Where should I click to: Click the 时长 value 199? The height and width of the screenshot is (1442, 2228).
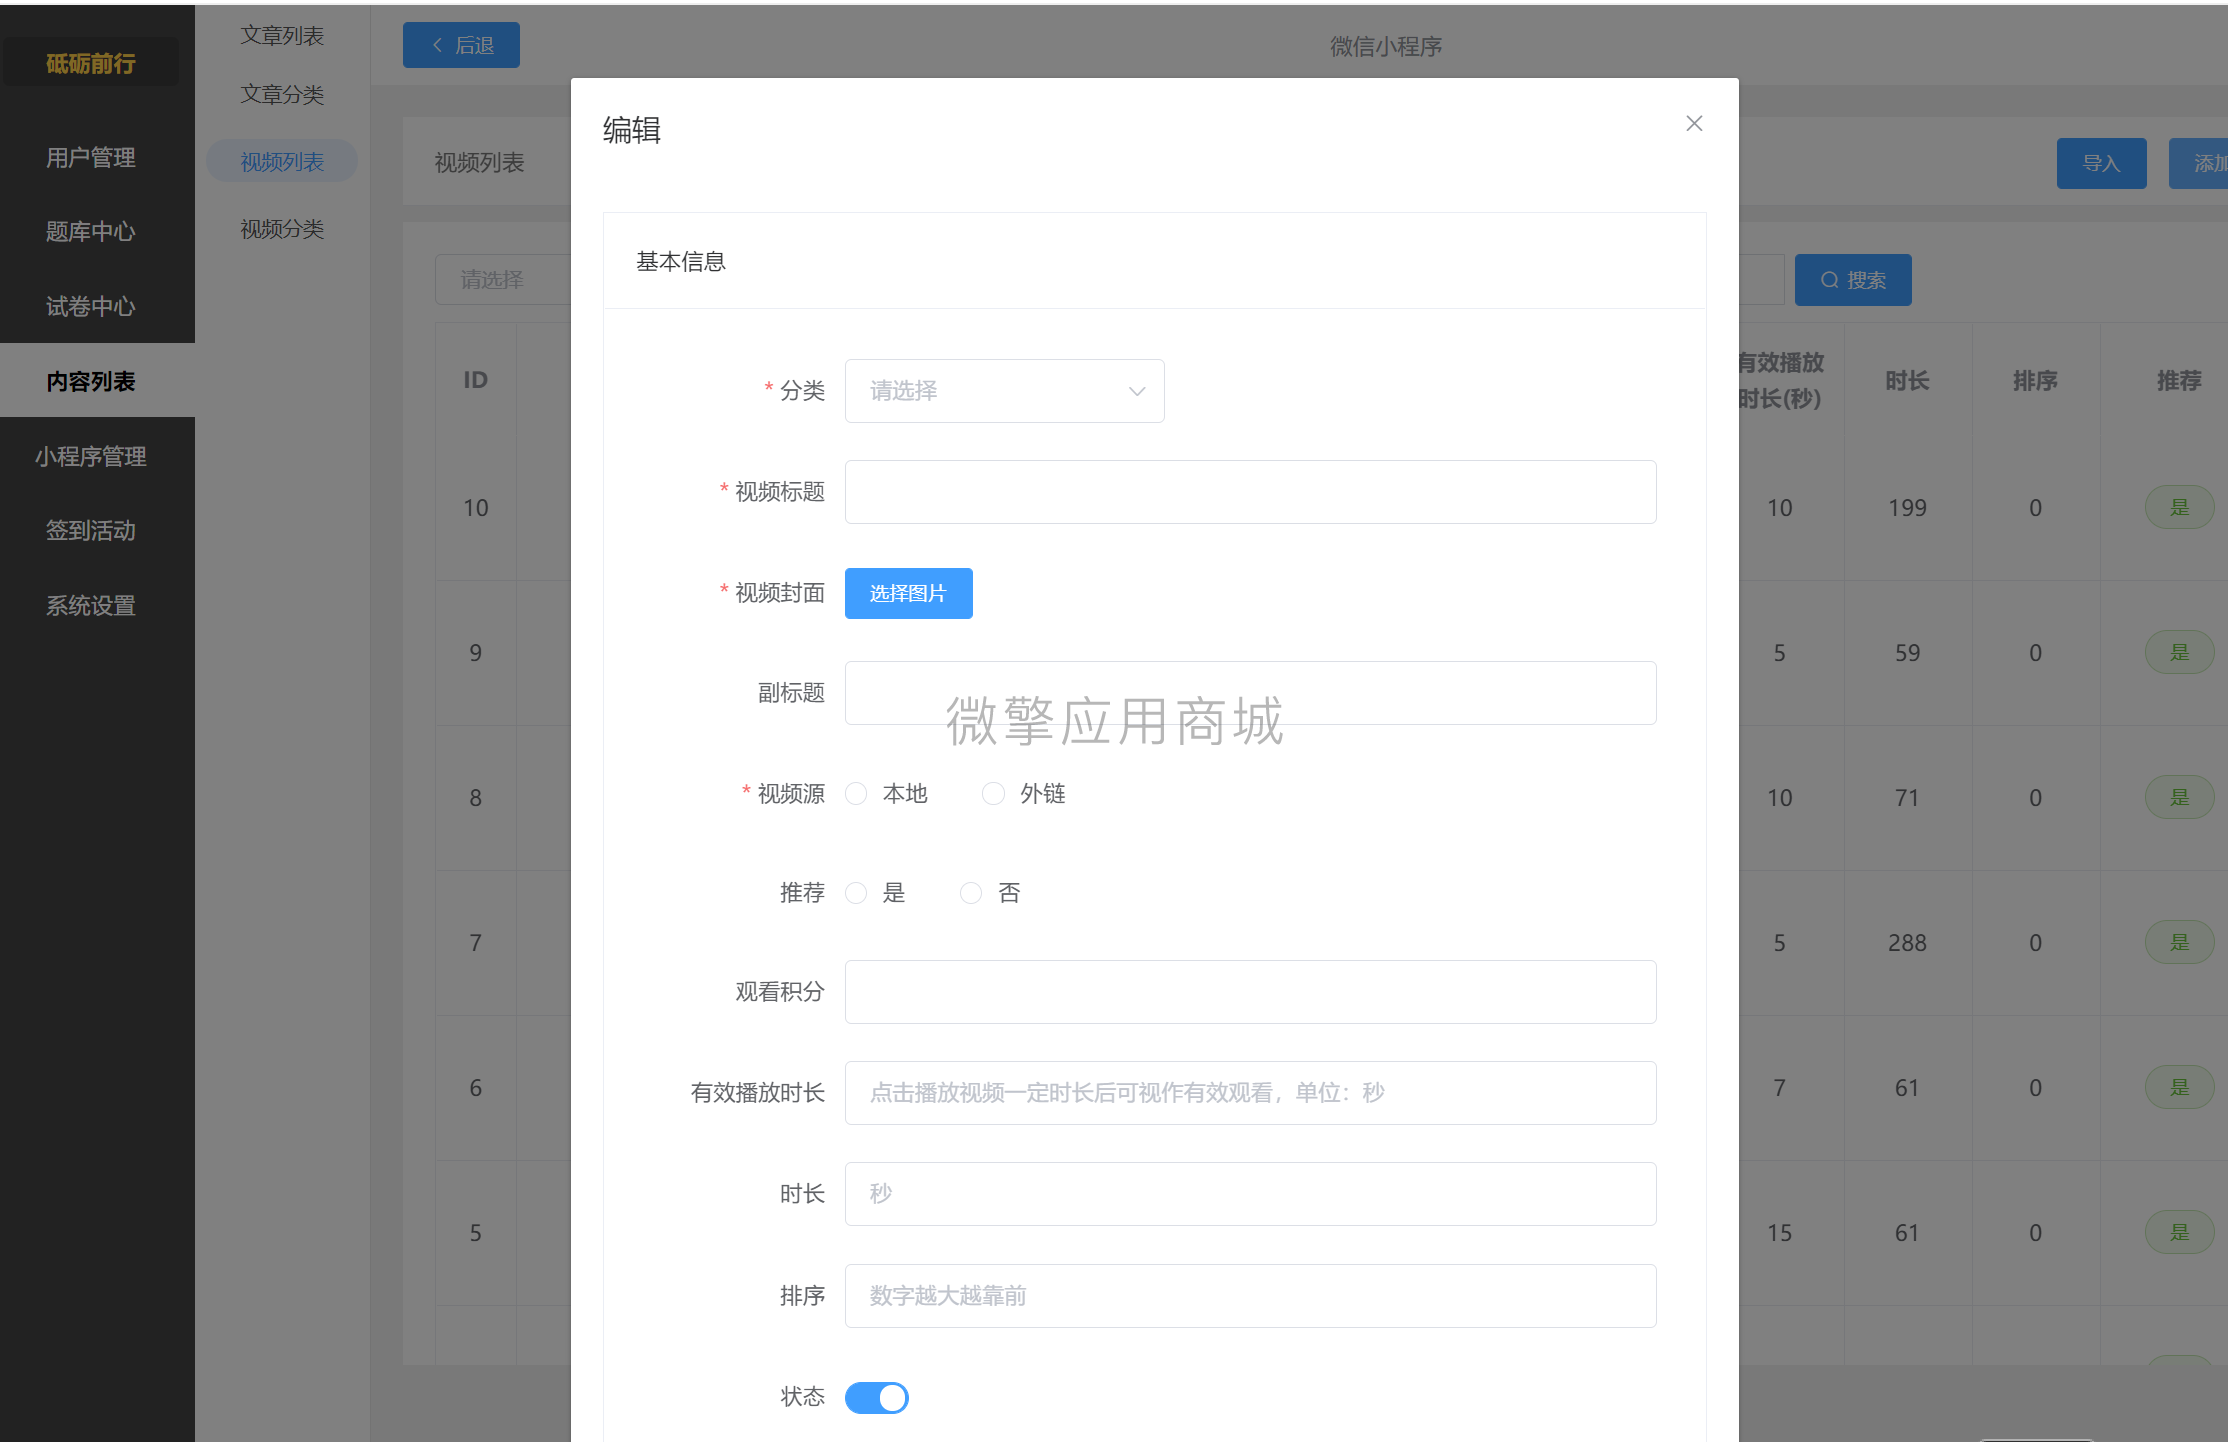1907,508
